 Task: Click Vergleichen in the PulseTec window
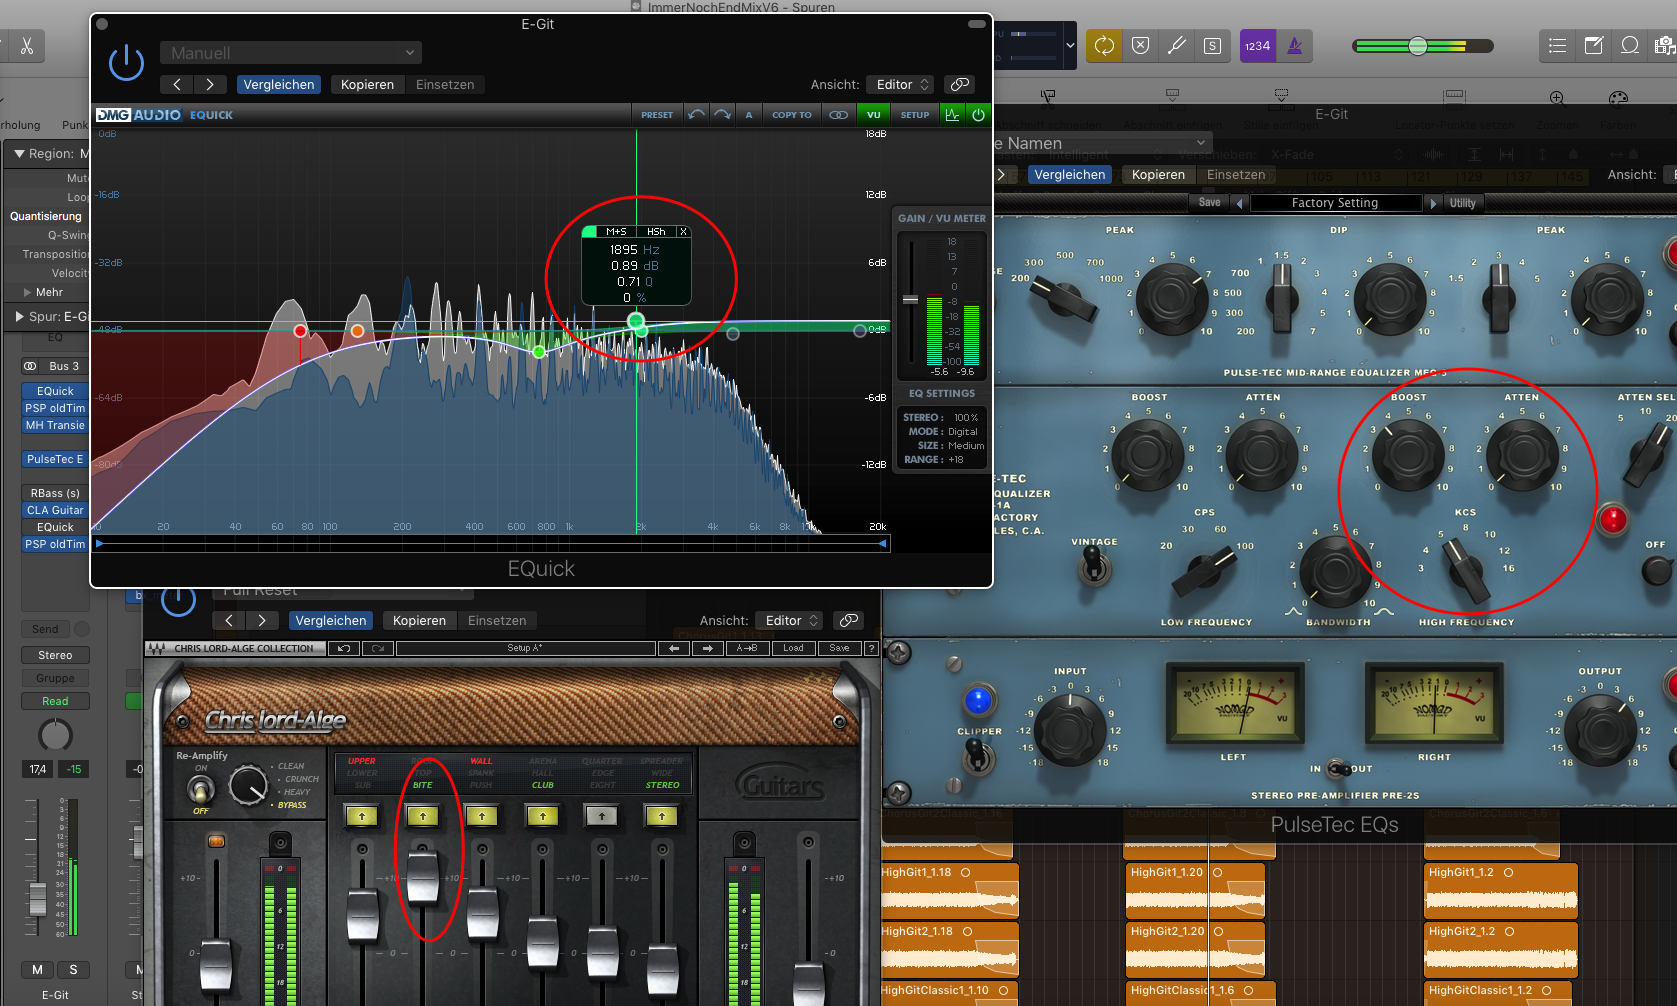1070,175
